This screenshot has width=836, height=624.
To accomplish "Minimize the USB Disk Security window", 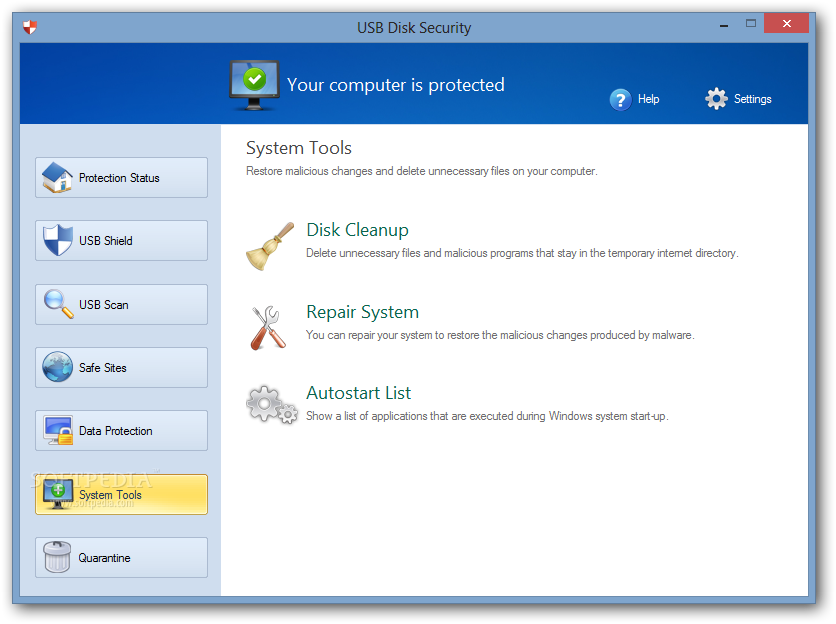I will [x=724, y=25].
